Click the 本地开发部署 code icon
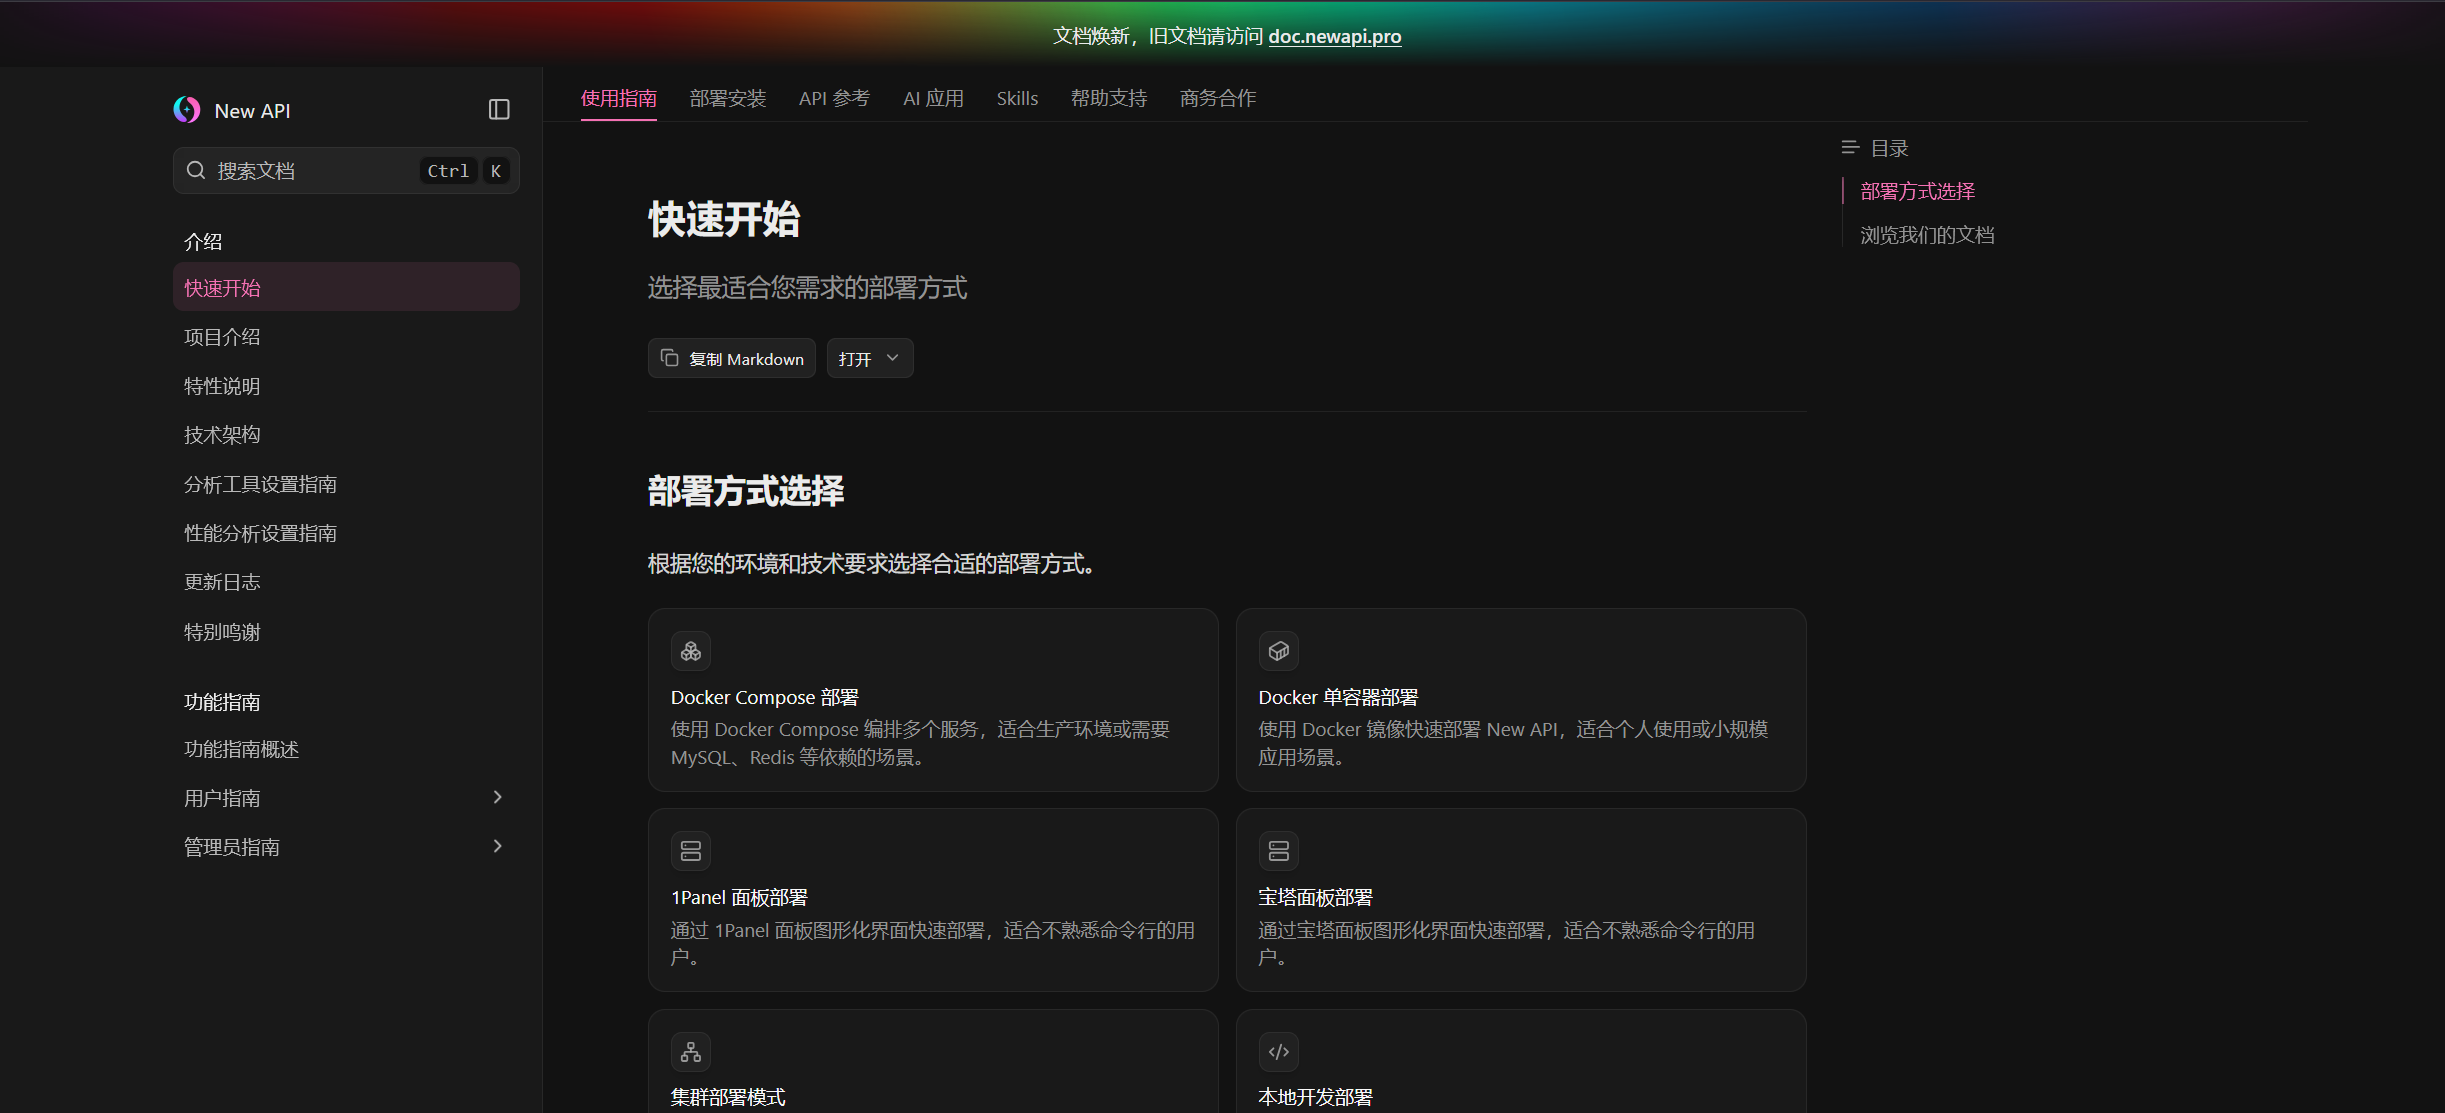Viewport: 2445px width, 1113px height. (x=1279, y=1052)
